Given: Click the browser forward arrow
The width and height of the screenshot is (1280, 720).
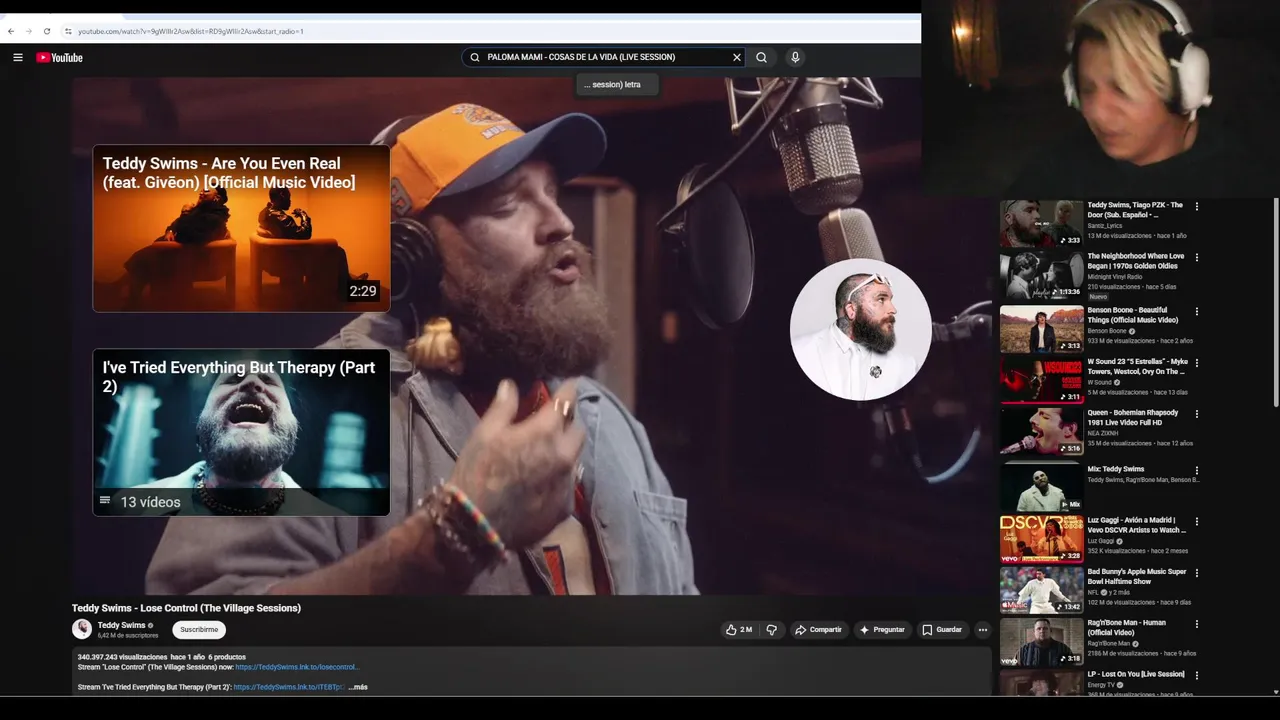Looking at the screenshot, I should coord(29,31).
